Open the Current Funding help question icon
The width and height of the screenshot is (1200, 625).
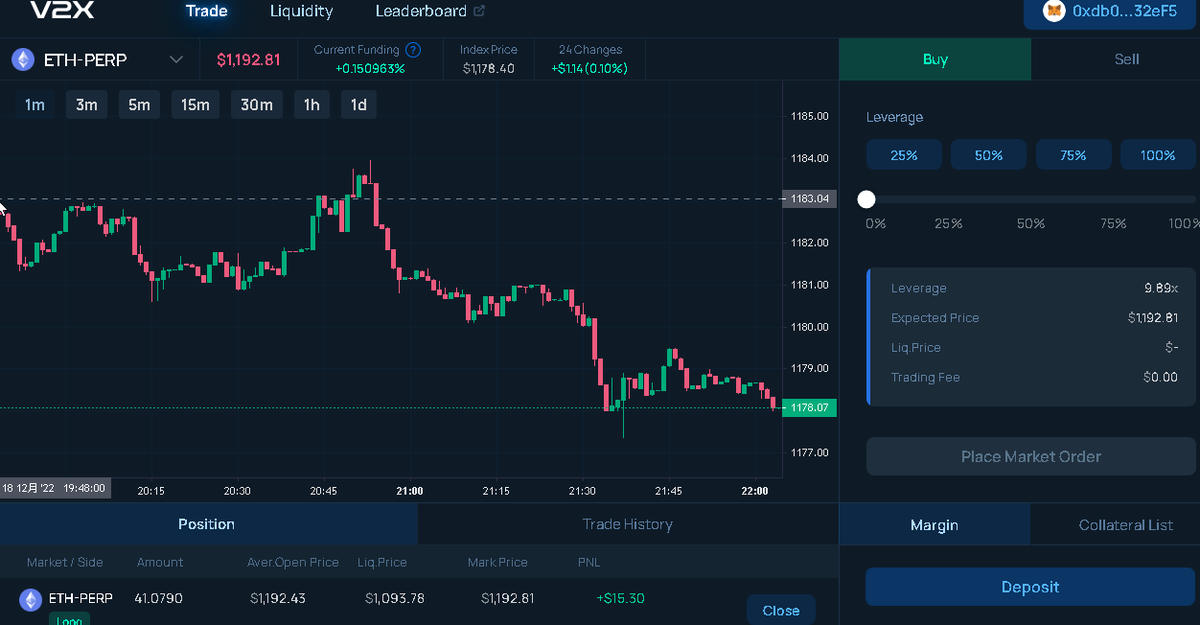413,50
